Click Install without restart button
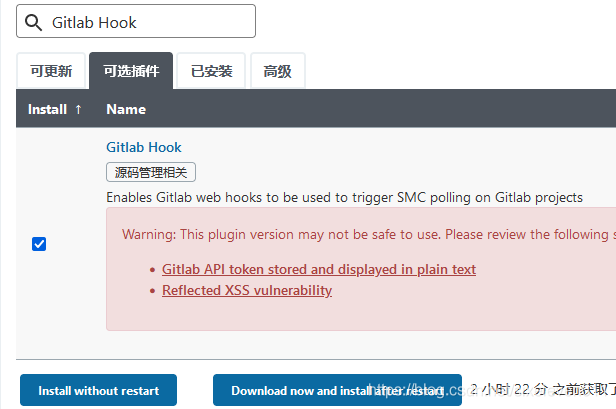Image resolution: width=616 pixels, height=409 pixels. pos(98,390)
